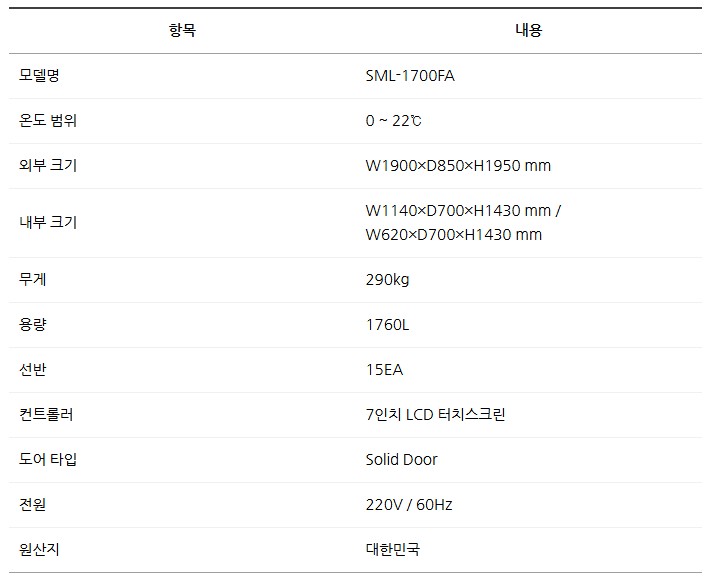This screenshot has height=579, width=718.
Task: Click the 외부 크기 row label
Action: click(48, 166)
